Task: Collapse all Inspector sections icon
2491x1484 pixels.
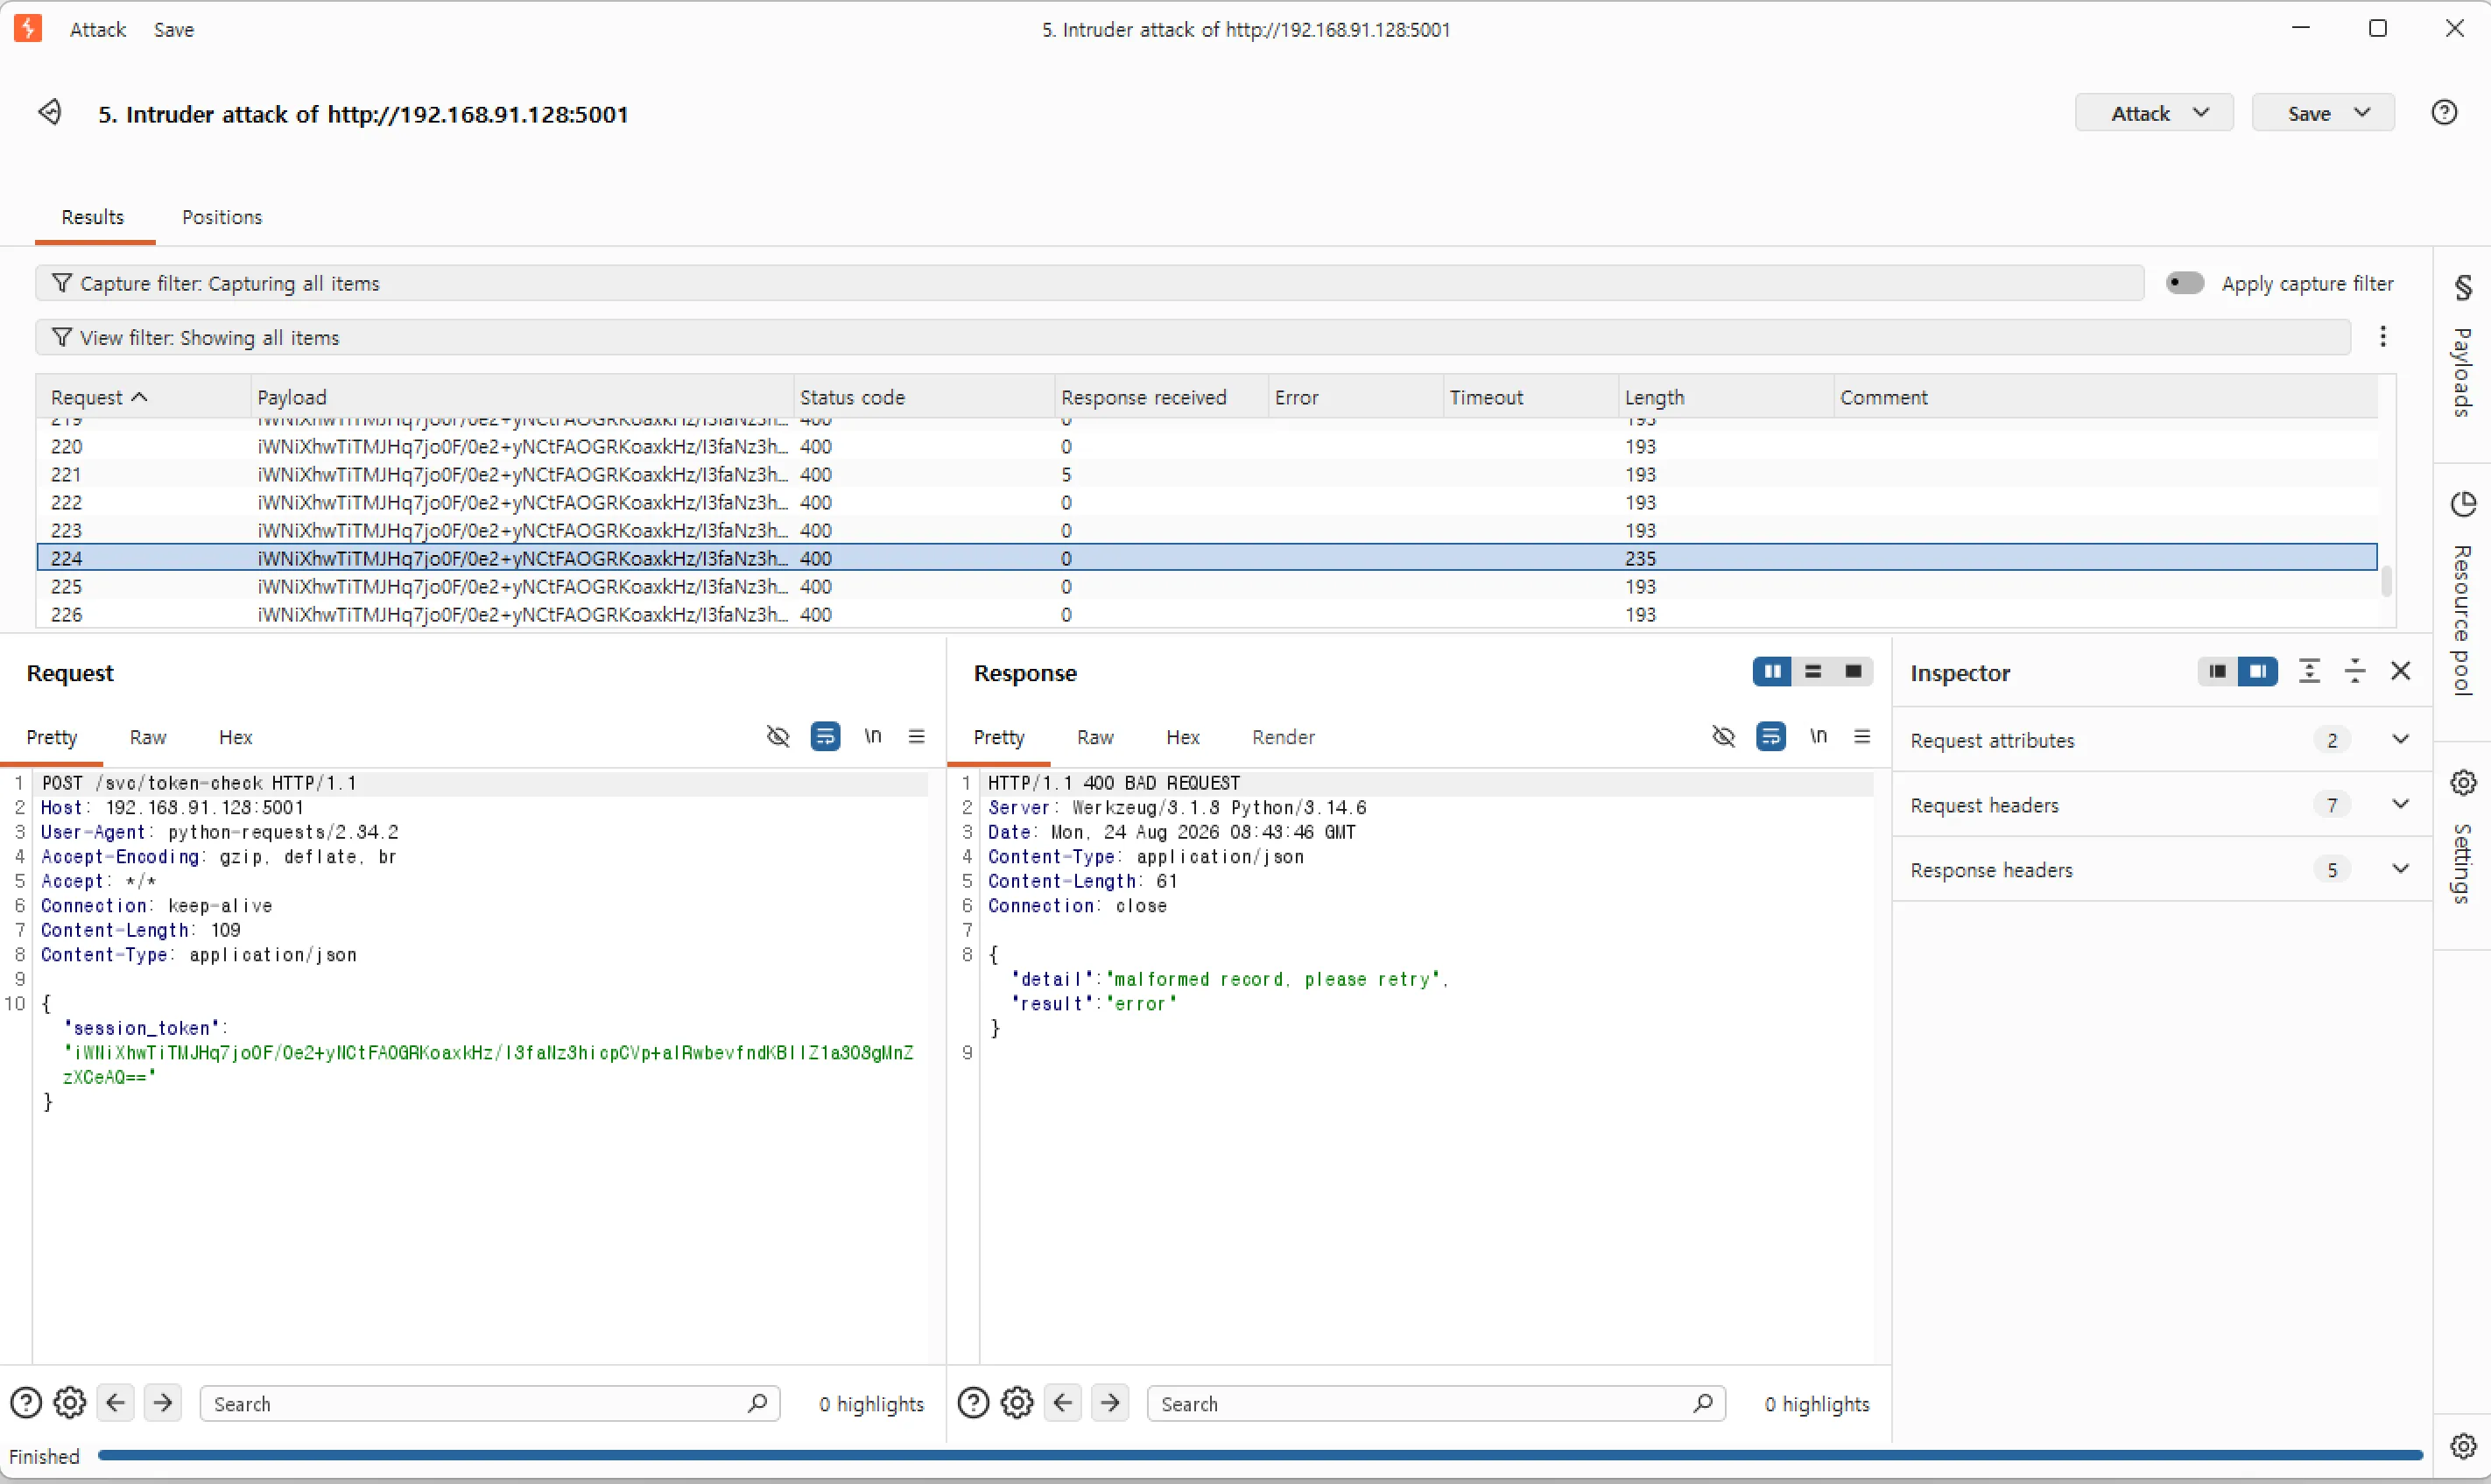Action: click(2355, 672)
